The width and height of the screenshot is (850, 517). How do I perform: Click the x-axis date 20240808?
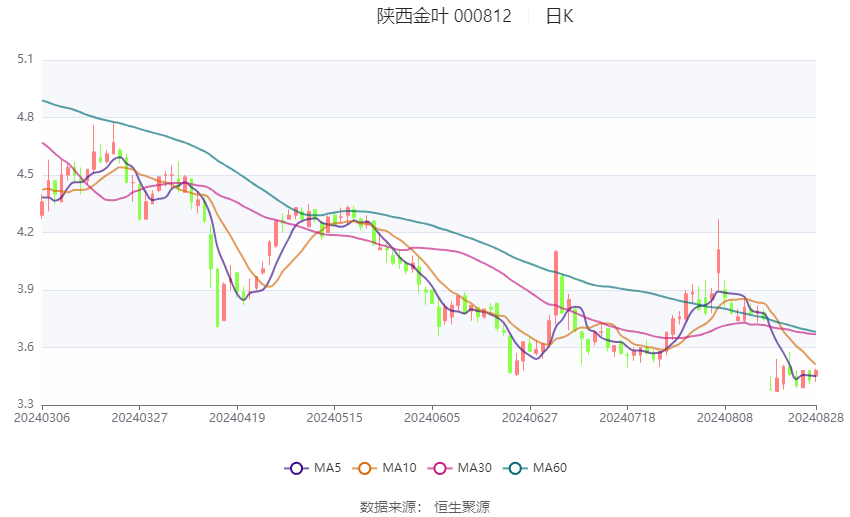725,418
